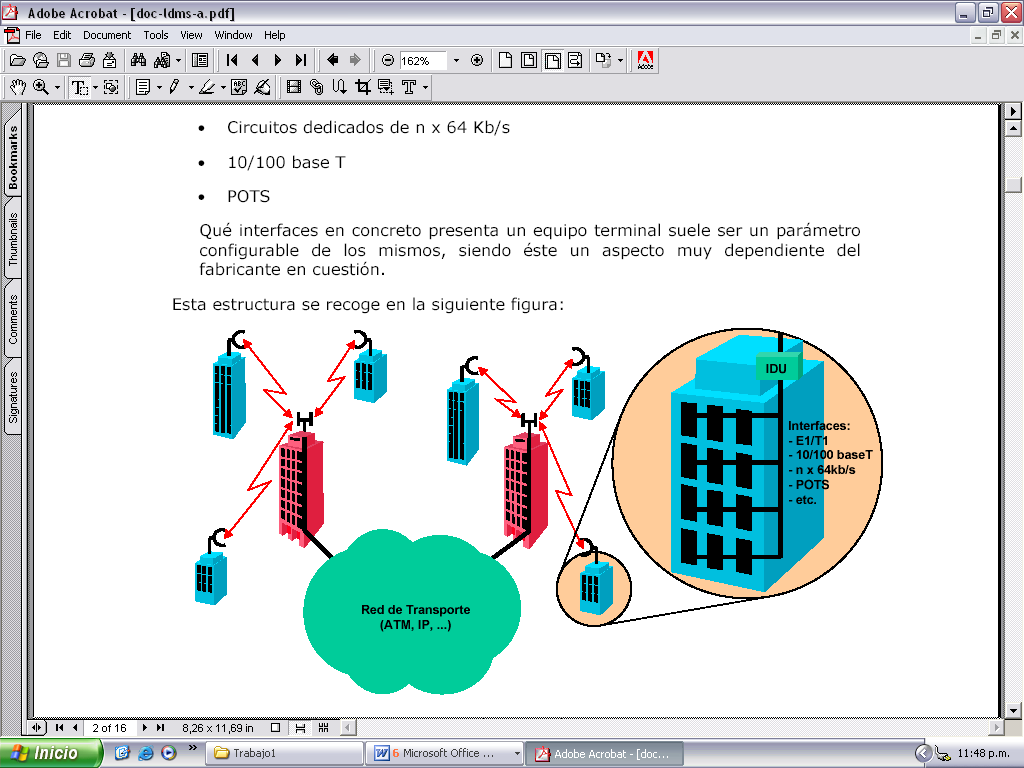Screen dimensions: 1024x768
Task: Click the Spell Check ABC icon
Action: [x=239, y=87]
